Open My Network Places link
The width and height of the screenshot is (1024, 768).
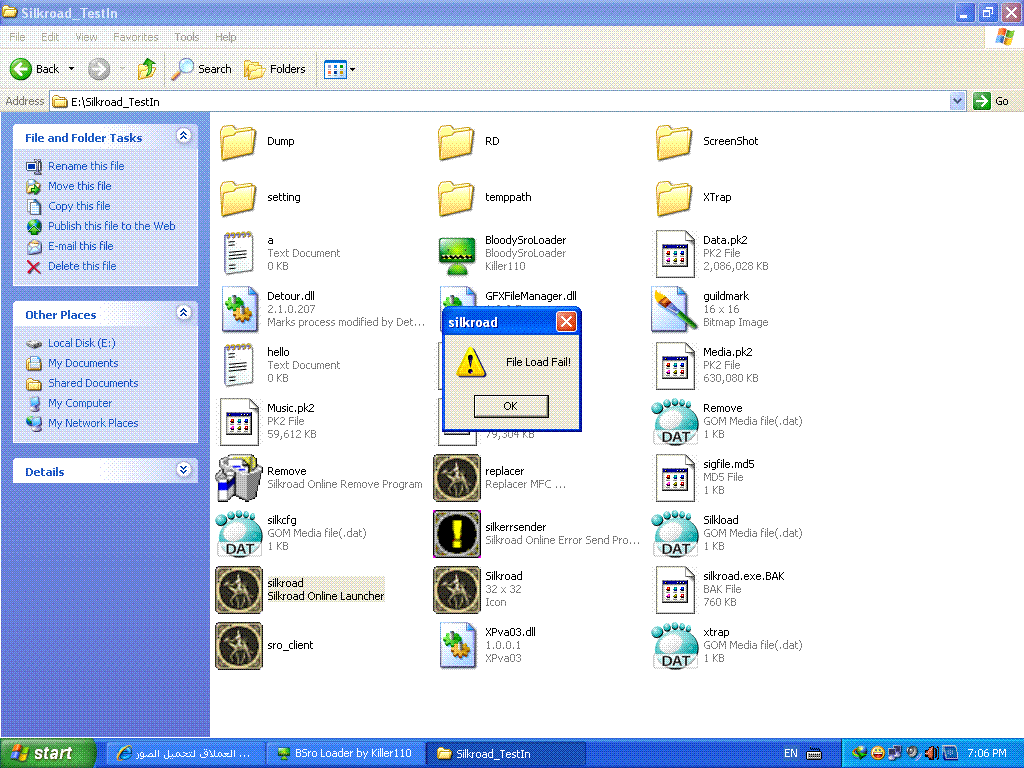click(93, 423)
